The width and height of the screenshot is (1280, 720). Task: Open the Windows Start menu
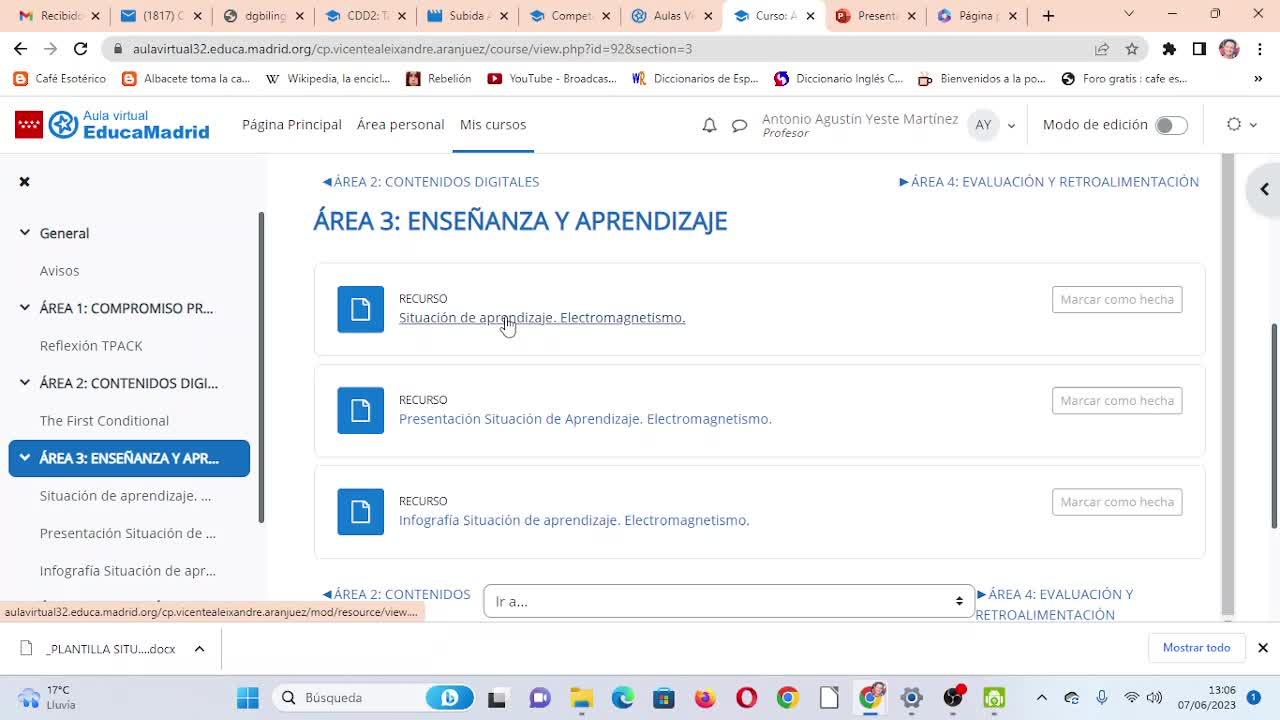(248, 697)
